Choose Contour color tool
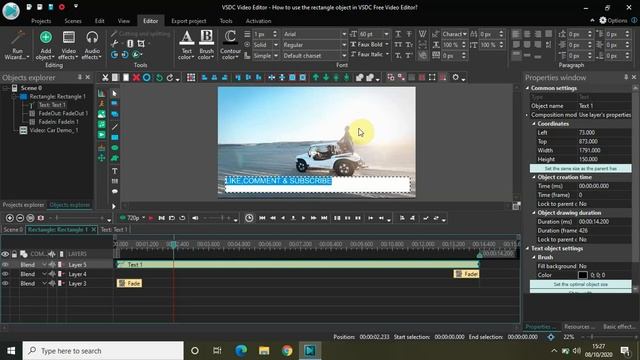Screen dimensions: 640x360 (x=230, y=45)
